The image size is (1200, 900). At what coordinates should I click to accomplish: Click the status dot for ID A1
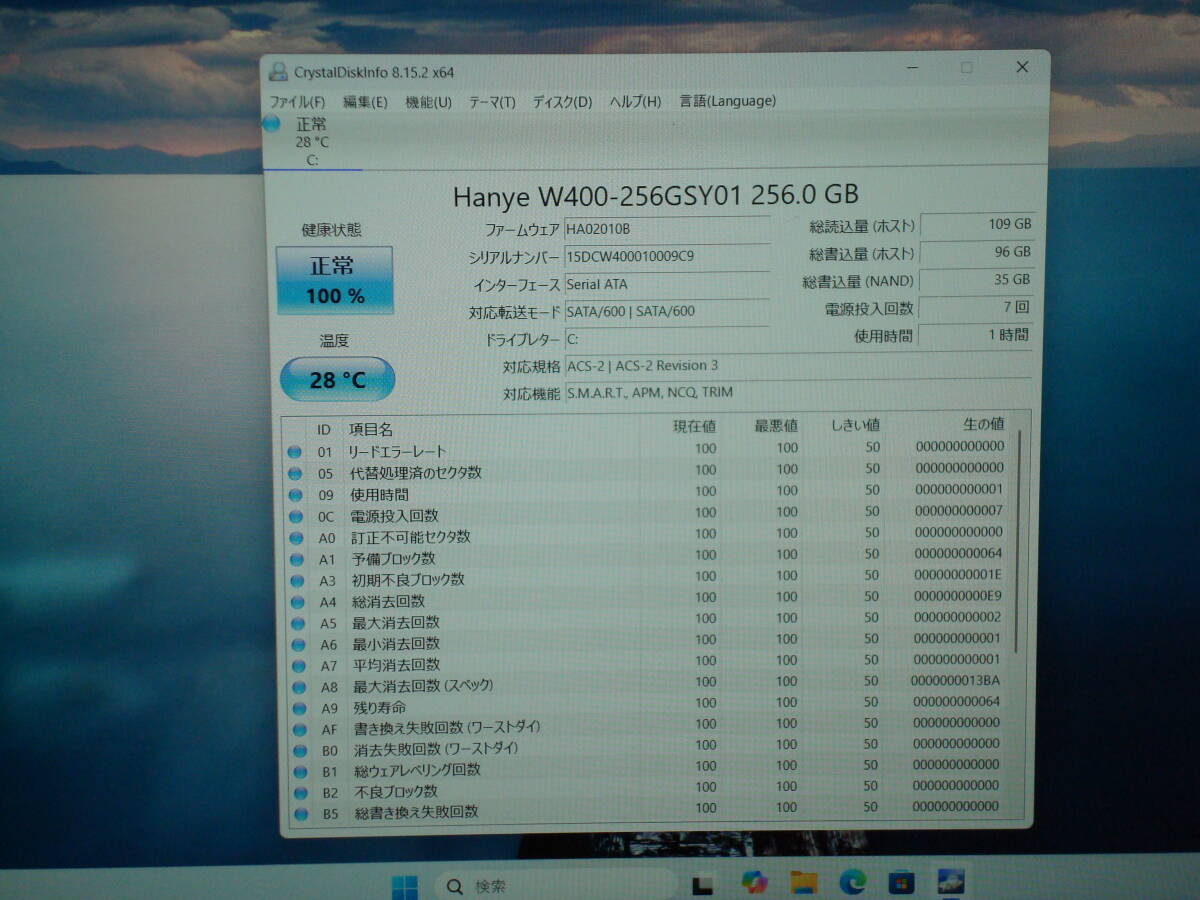pyautogui.click(x=297, y=560)
